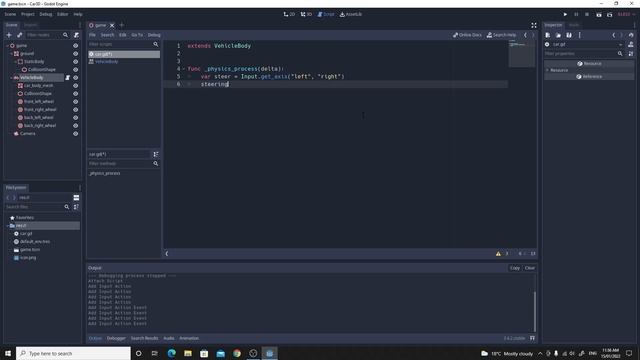This screenshot has width=640, height=360.
Task: Toggle split mode in FileSystem dock
Action: click(x=76, y=198)
